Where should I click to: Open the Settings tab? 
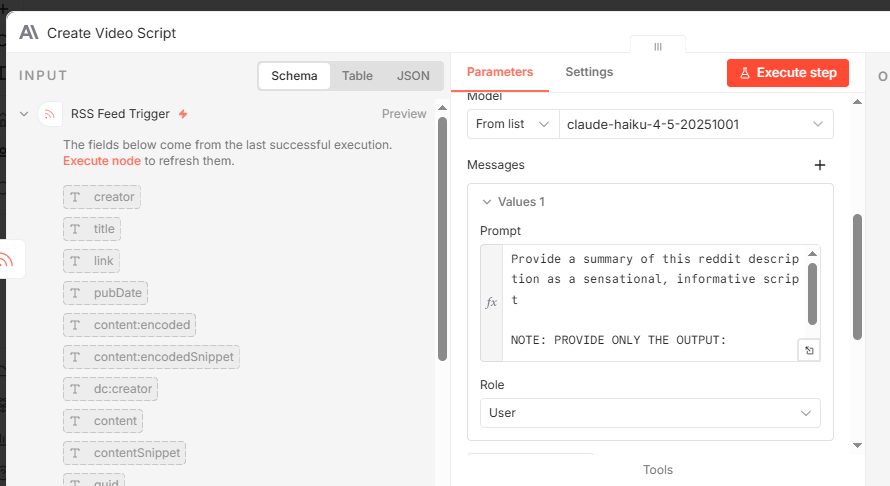[589, 72]
